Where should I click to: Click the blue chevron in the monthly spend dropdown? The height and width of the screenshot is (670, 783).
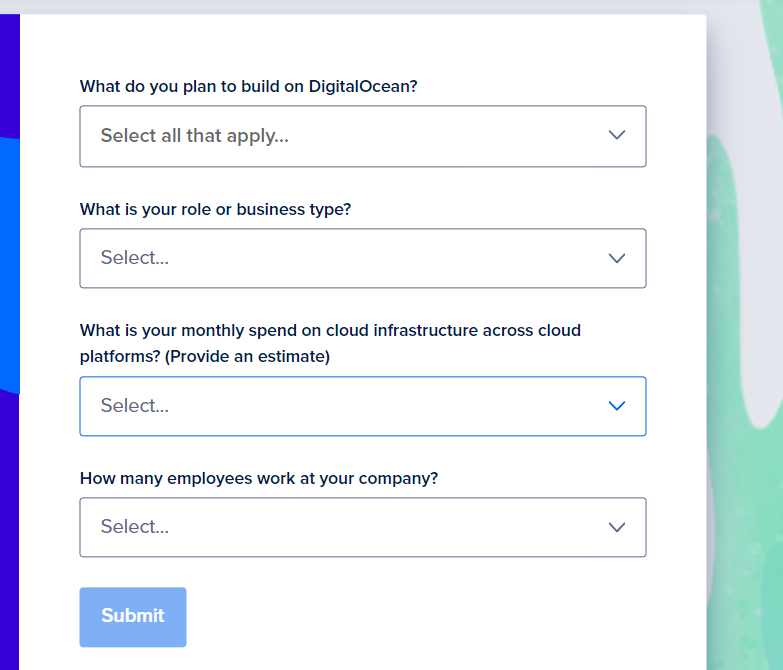pos(617,406)
